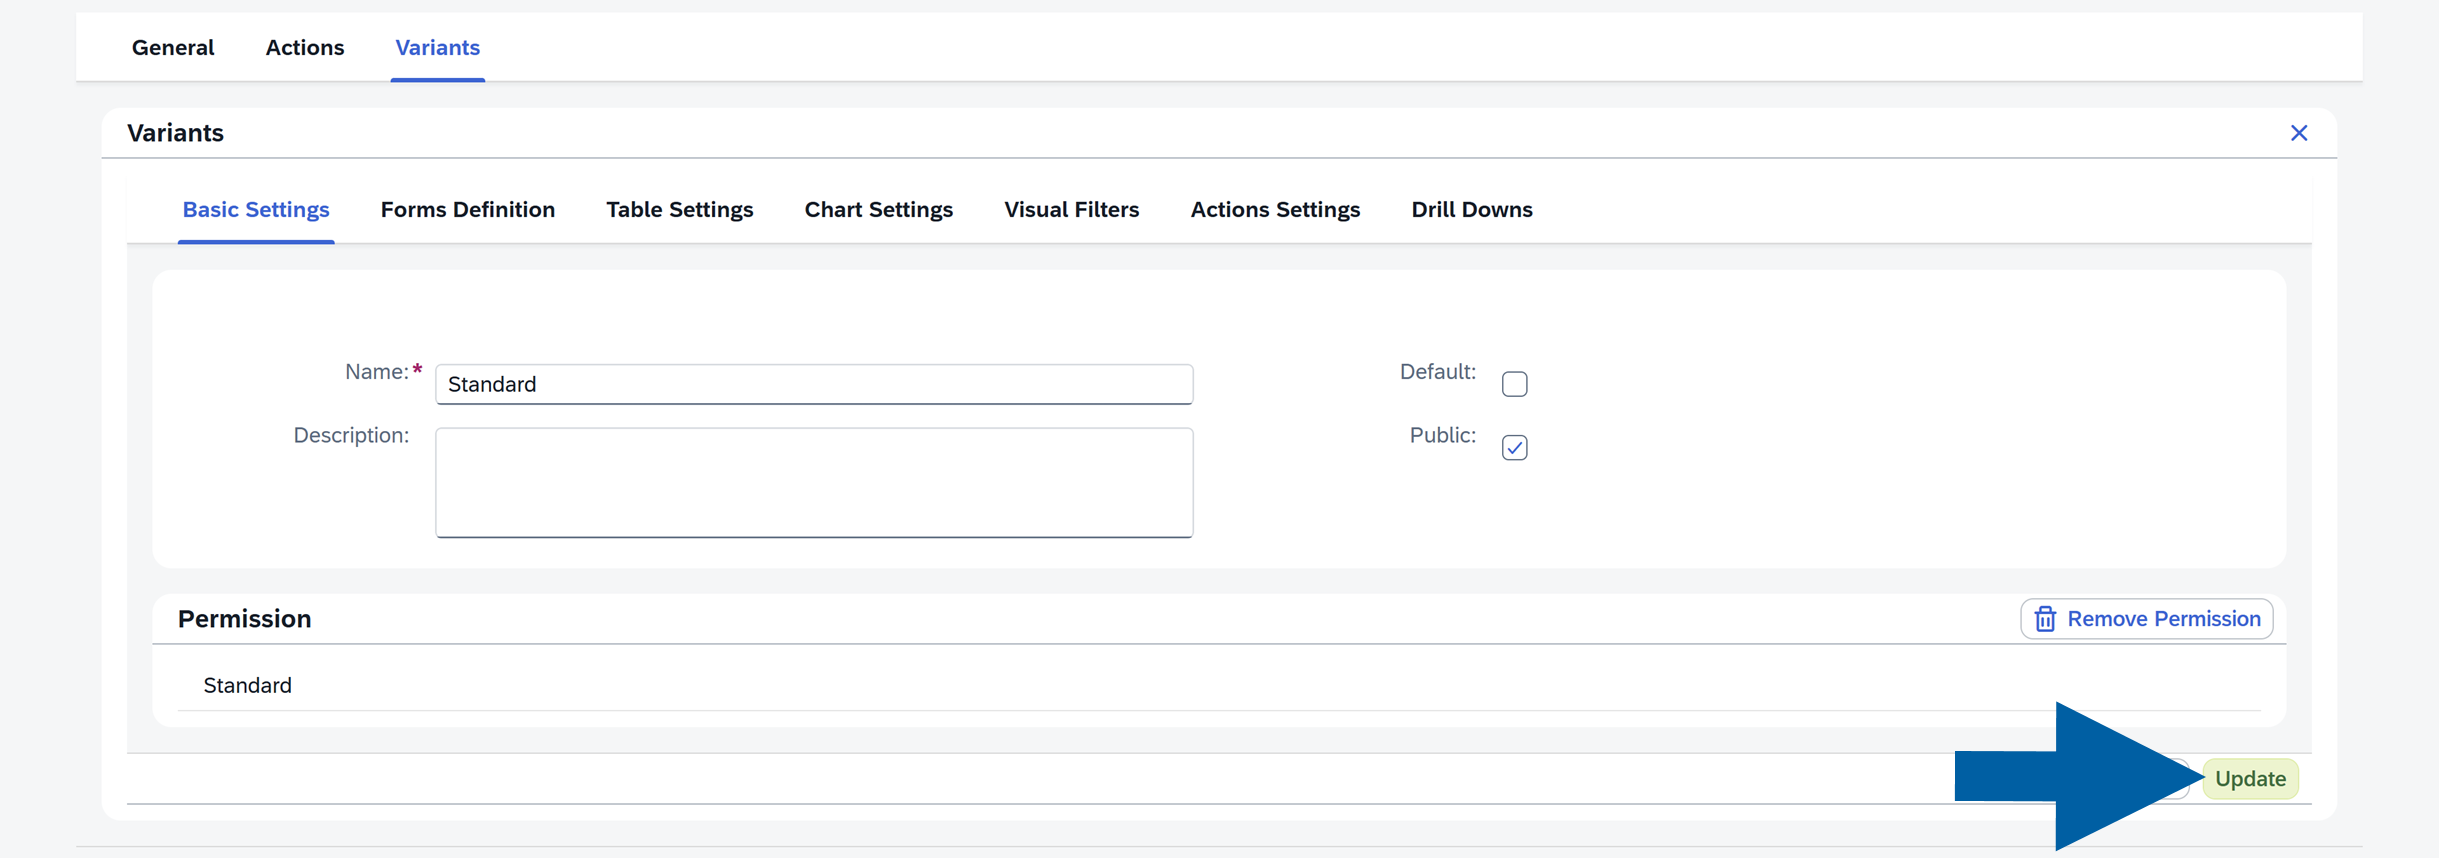This screenshot has height=858, width=2439.
Task: Enable the Default checkbox
Action: (1514, 384)
